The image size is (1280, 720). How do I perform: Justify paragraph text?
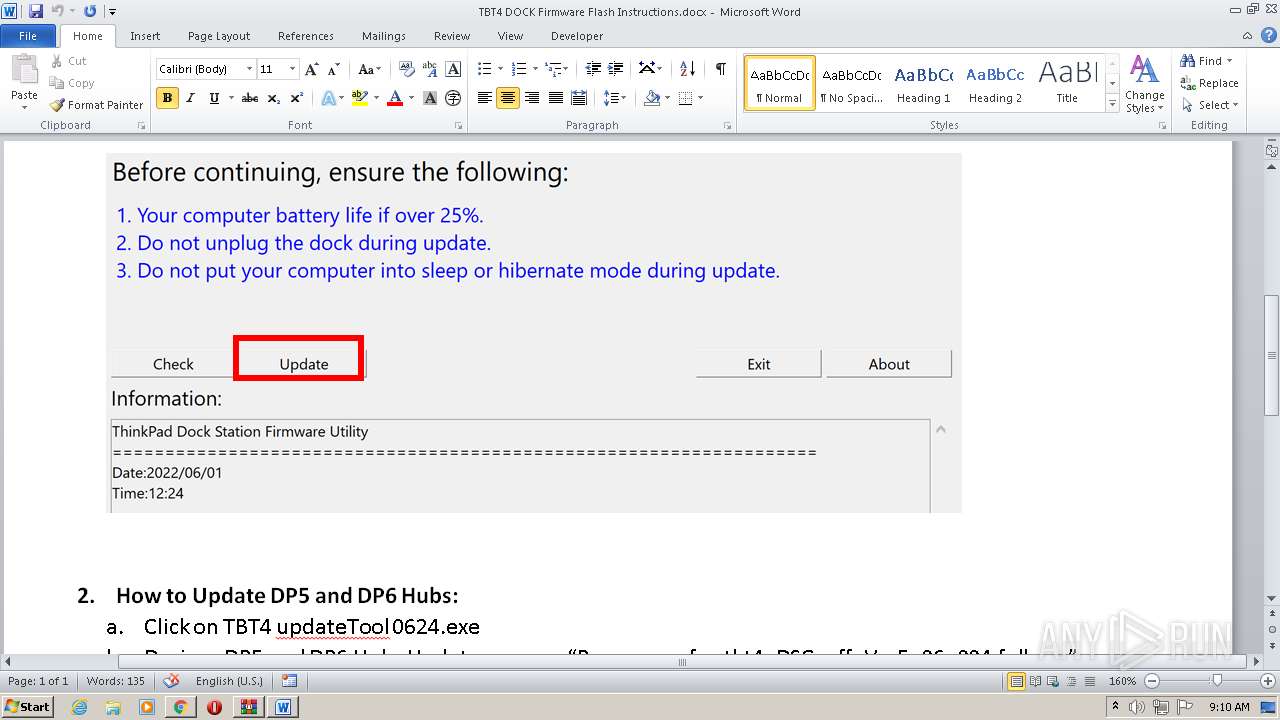555,98
